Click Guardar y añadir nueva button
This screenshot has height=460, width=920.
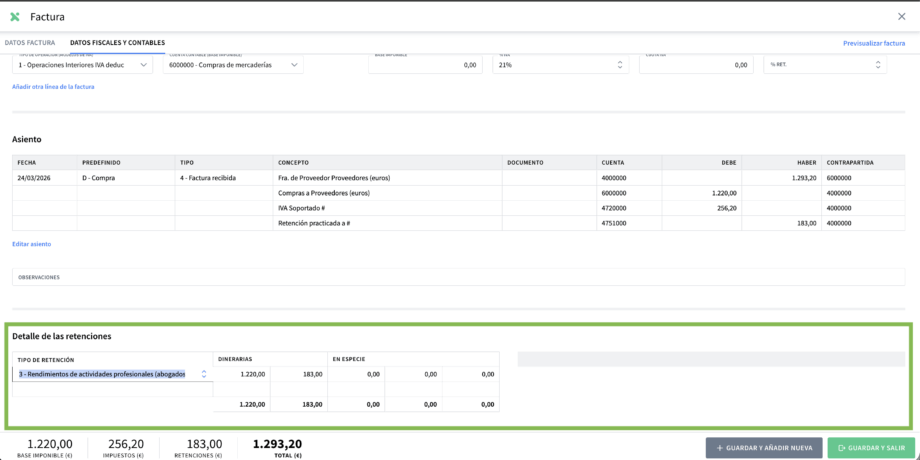[x=763, y=448]
